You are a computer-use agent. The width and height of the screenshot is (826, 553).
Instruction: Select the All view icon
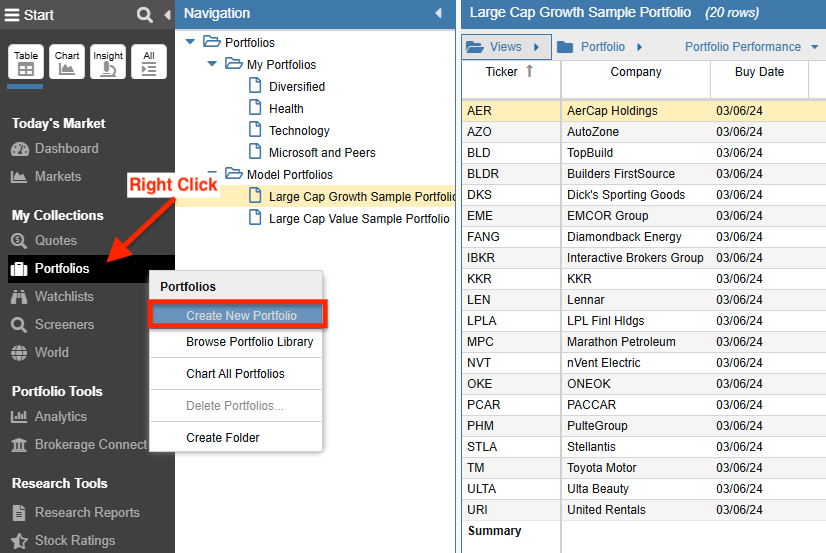coord(149,62)
